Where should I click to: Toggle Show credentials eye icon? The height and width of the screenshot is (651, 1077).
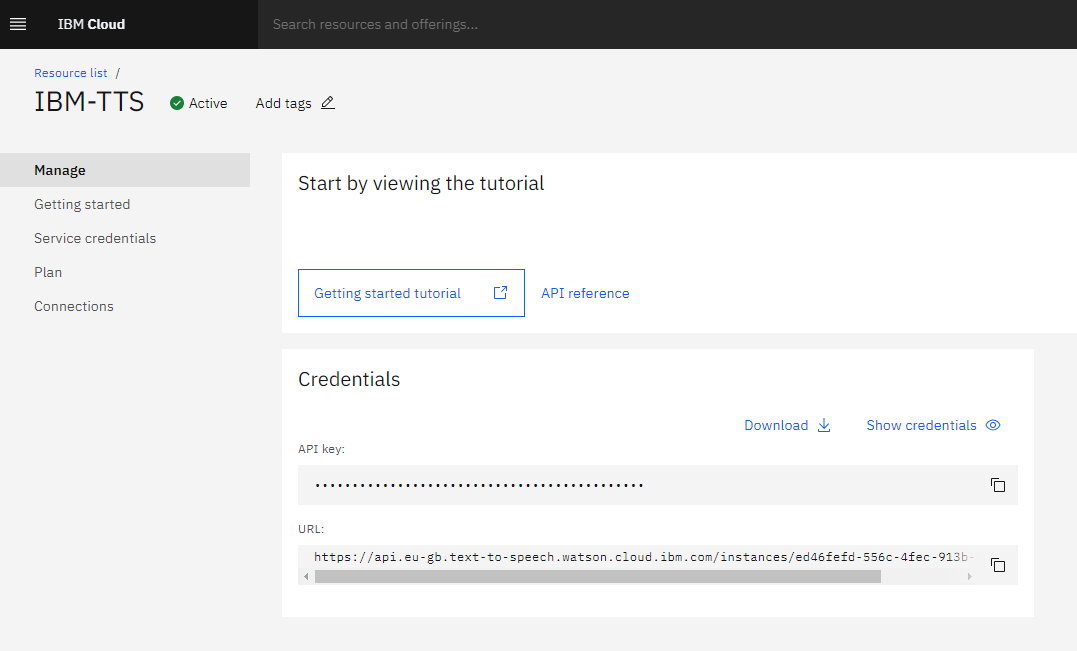click(993, 425)
